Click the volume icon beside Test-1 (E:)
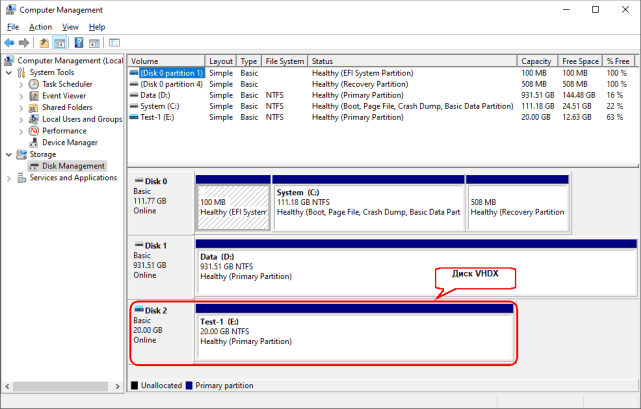 click(x=134, y=117)
